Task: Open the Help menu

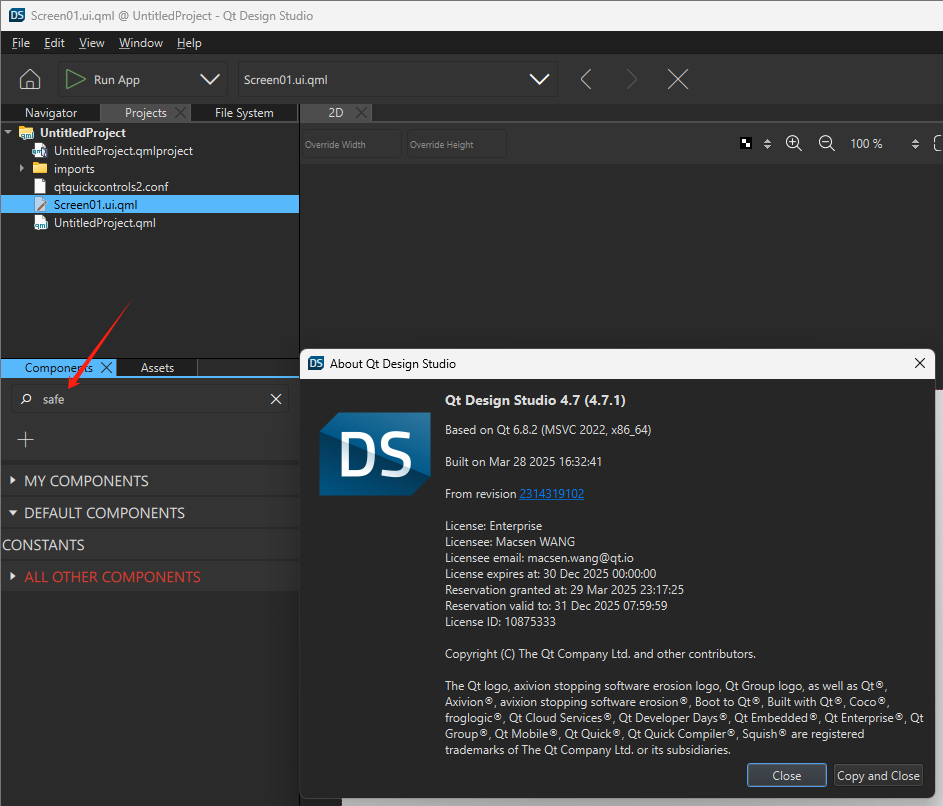Action: coord(189,43)
